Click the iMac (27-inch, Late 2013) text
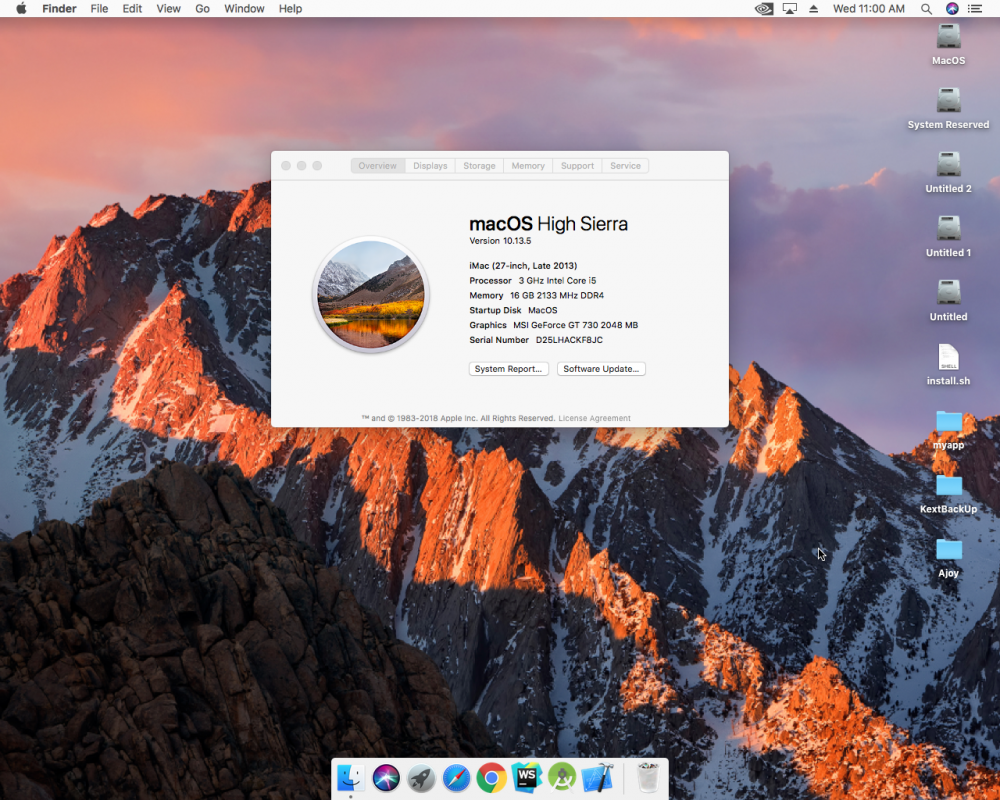This screenshot has width=1000, height=800. tap(523, 266)
